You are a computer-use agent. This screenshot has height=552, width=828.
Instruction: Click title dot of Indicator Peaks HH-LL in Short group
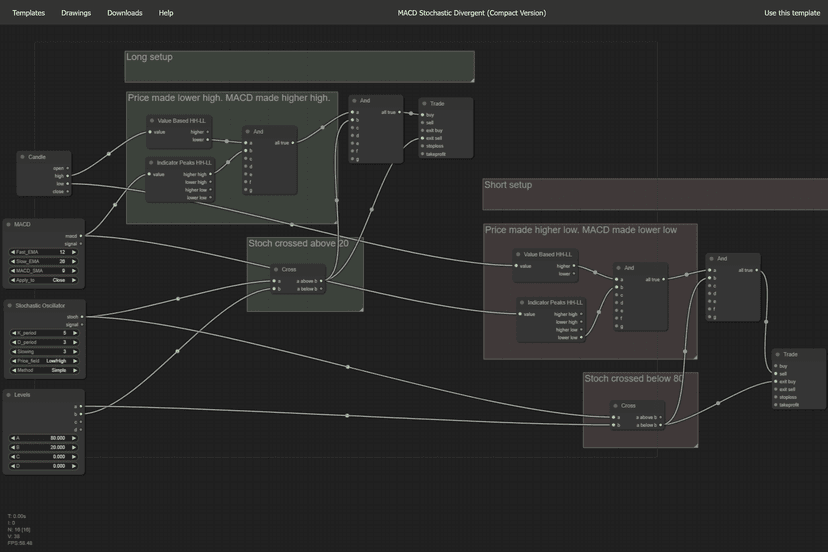(x=522, y=303)
